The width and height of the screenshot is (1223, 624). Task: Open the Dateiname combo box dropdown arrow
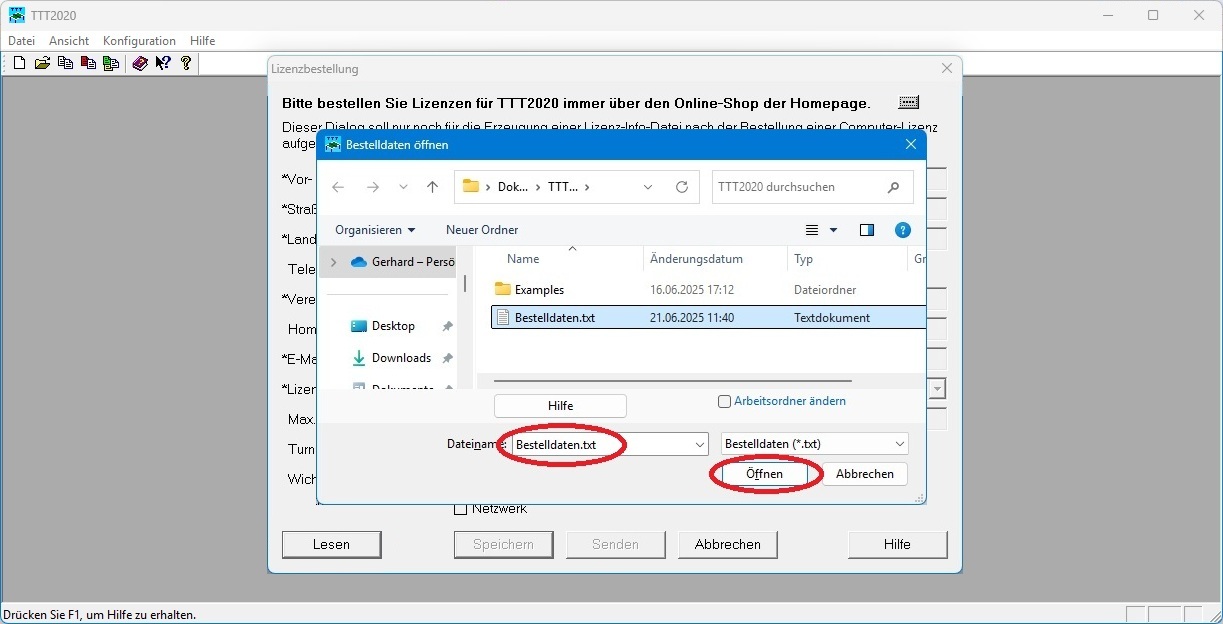[700, 444]
